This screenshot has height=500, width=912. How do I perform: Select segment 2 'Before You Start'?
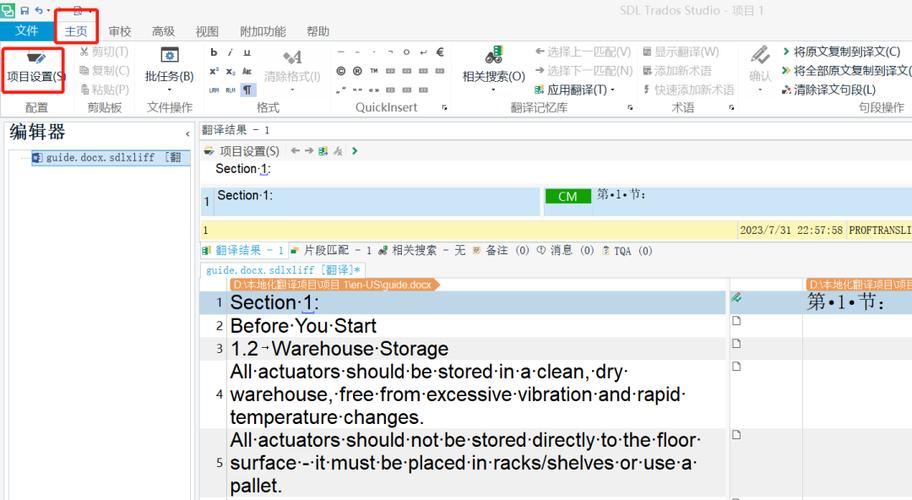point(303,326)
